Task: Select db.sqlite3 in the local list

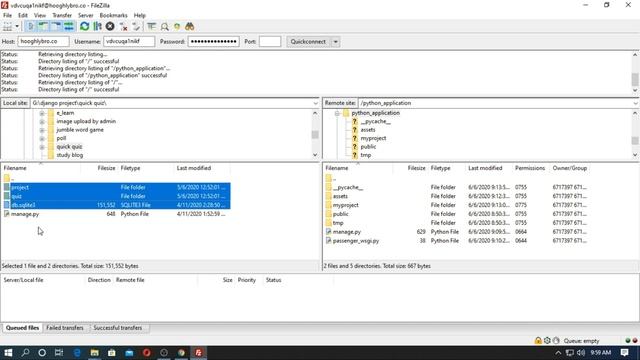Action: pyautogui.click(x=116, y=205)
